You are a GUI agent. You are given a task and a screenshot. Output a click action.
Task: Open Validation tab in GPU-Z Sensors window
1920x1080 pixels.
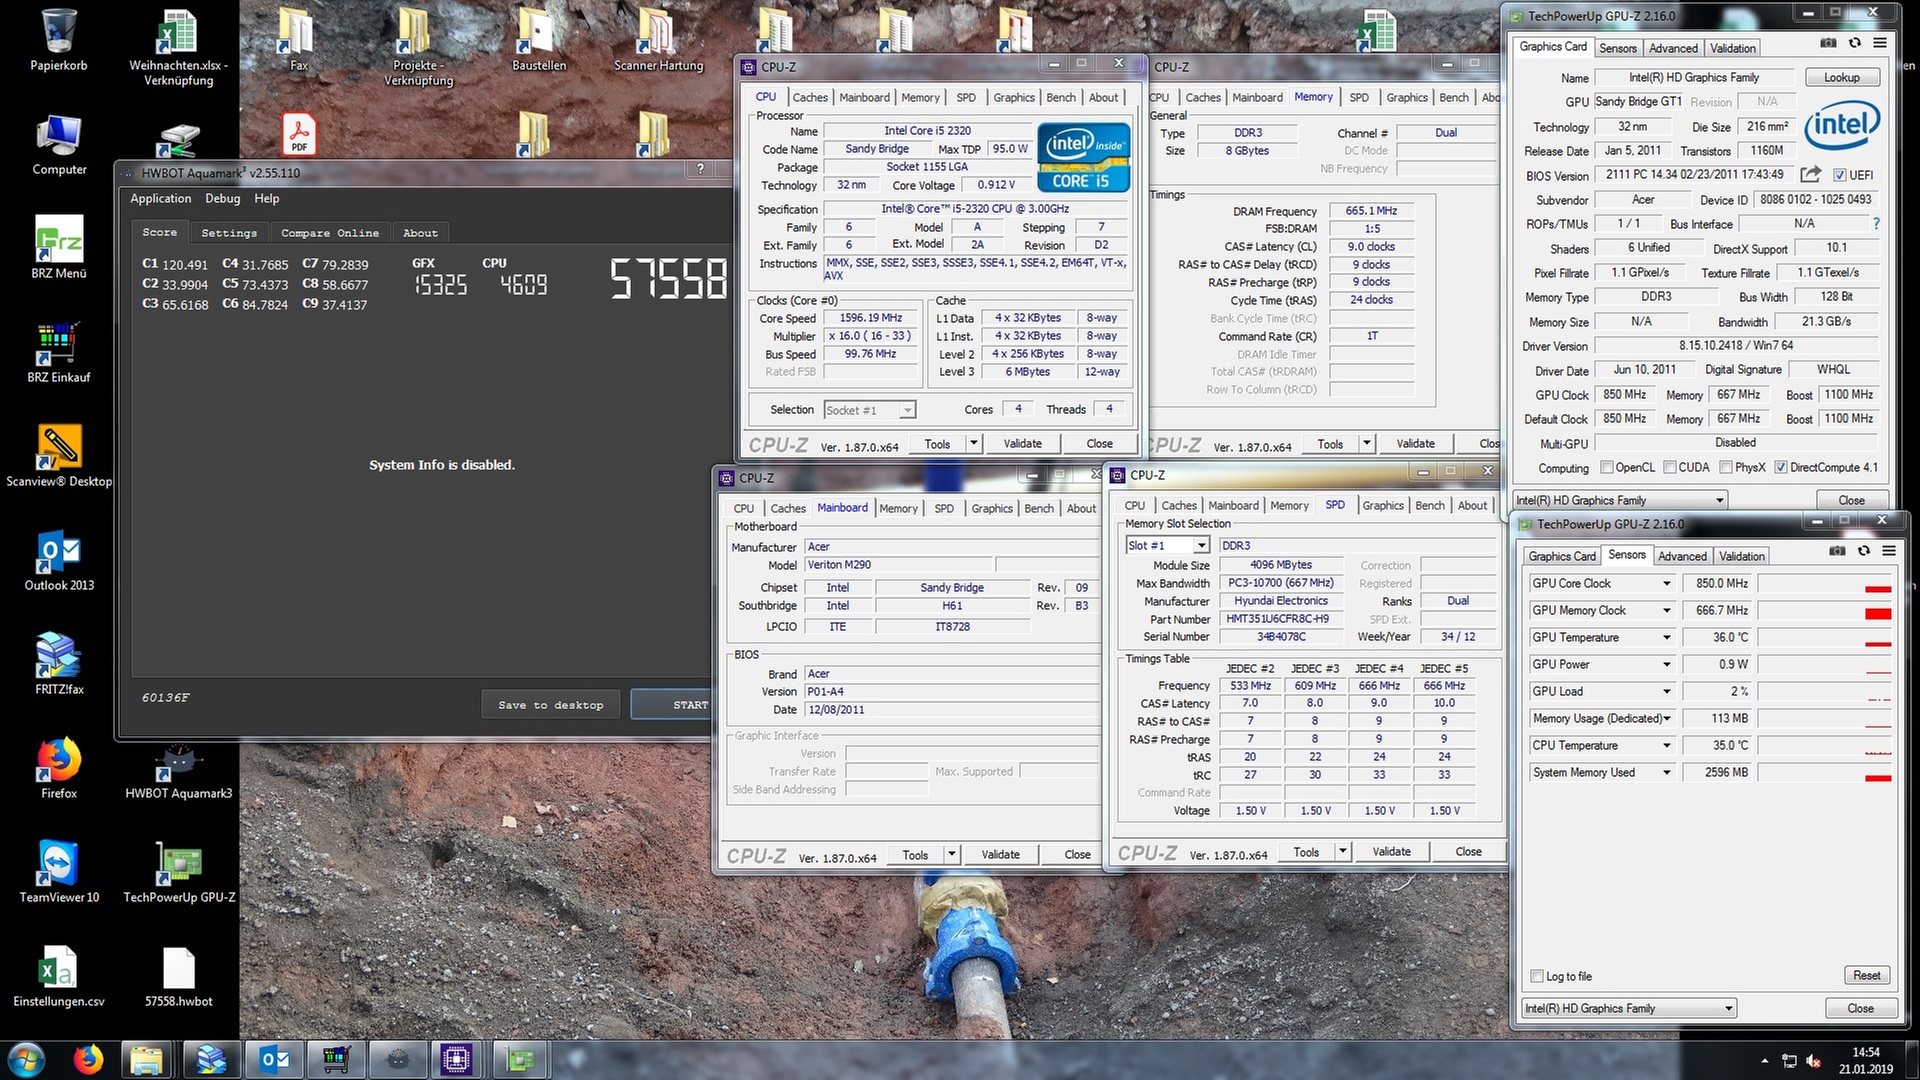point(1742,556)
